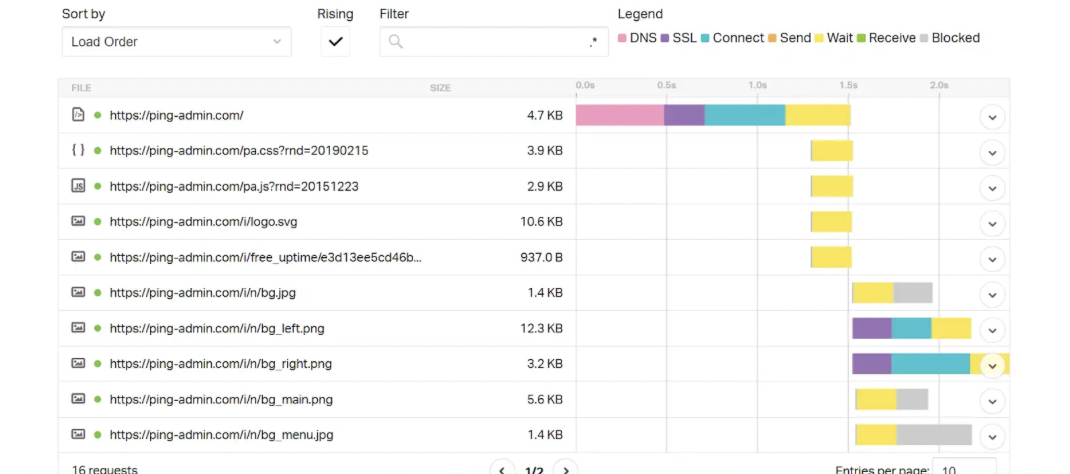Click green status dot for pa.js row
The width and height of the screenshot is (1070, 474).
(98, 186)
